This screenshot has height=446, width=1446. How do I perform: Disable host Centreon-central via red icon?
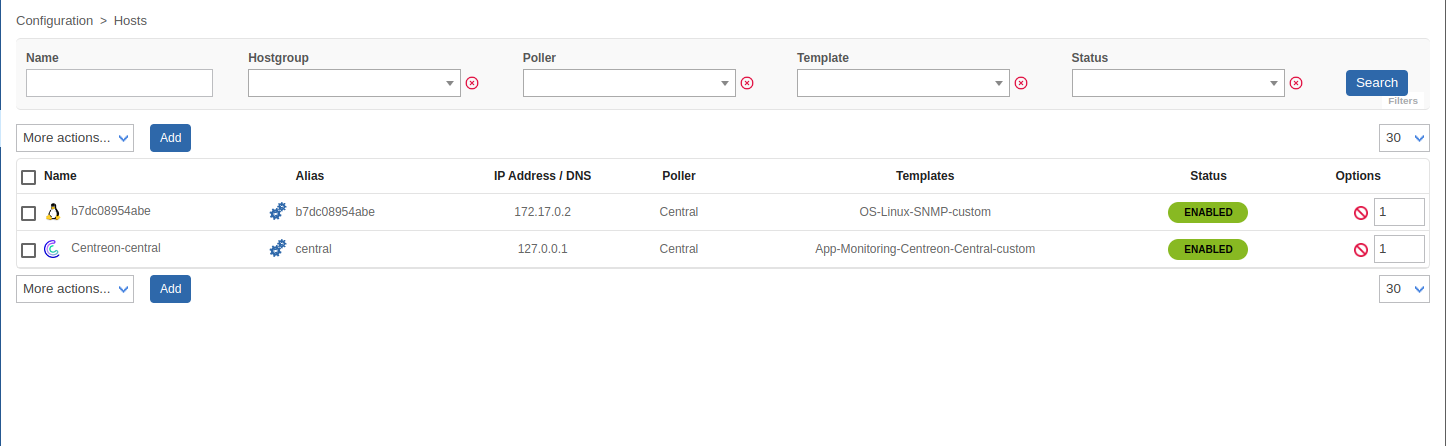pos(1360,250)
